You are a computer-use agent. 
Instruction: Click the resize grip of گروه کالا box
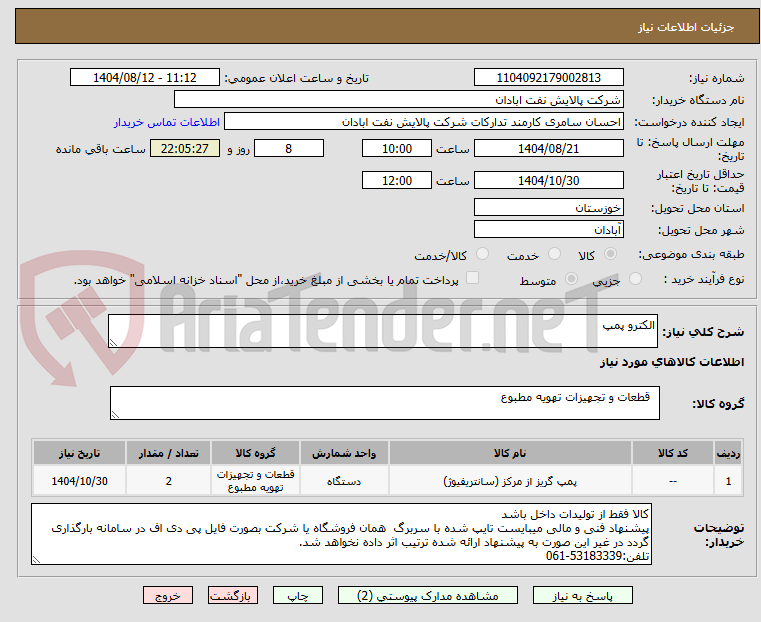click(x=115, y=414)
